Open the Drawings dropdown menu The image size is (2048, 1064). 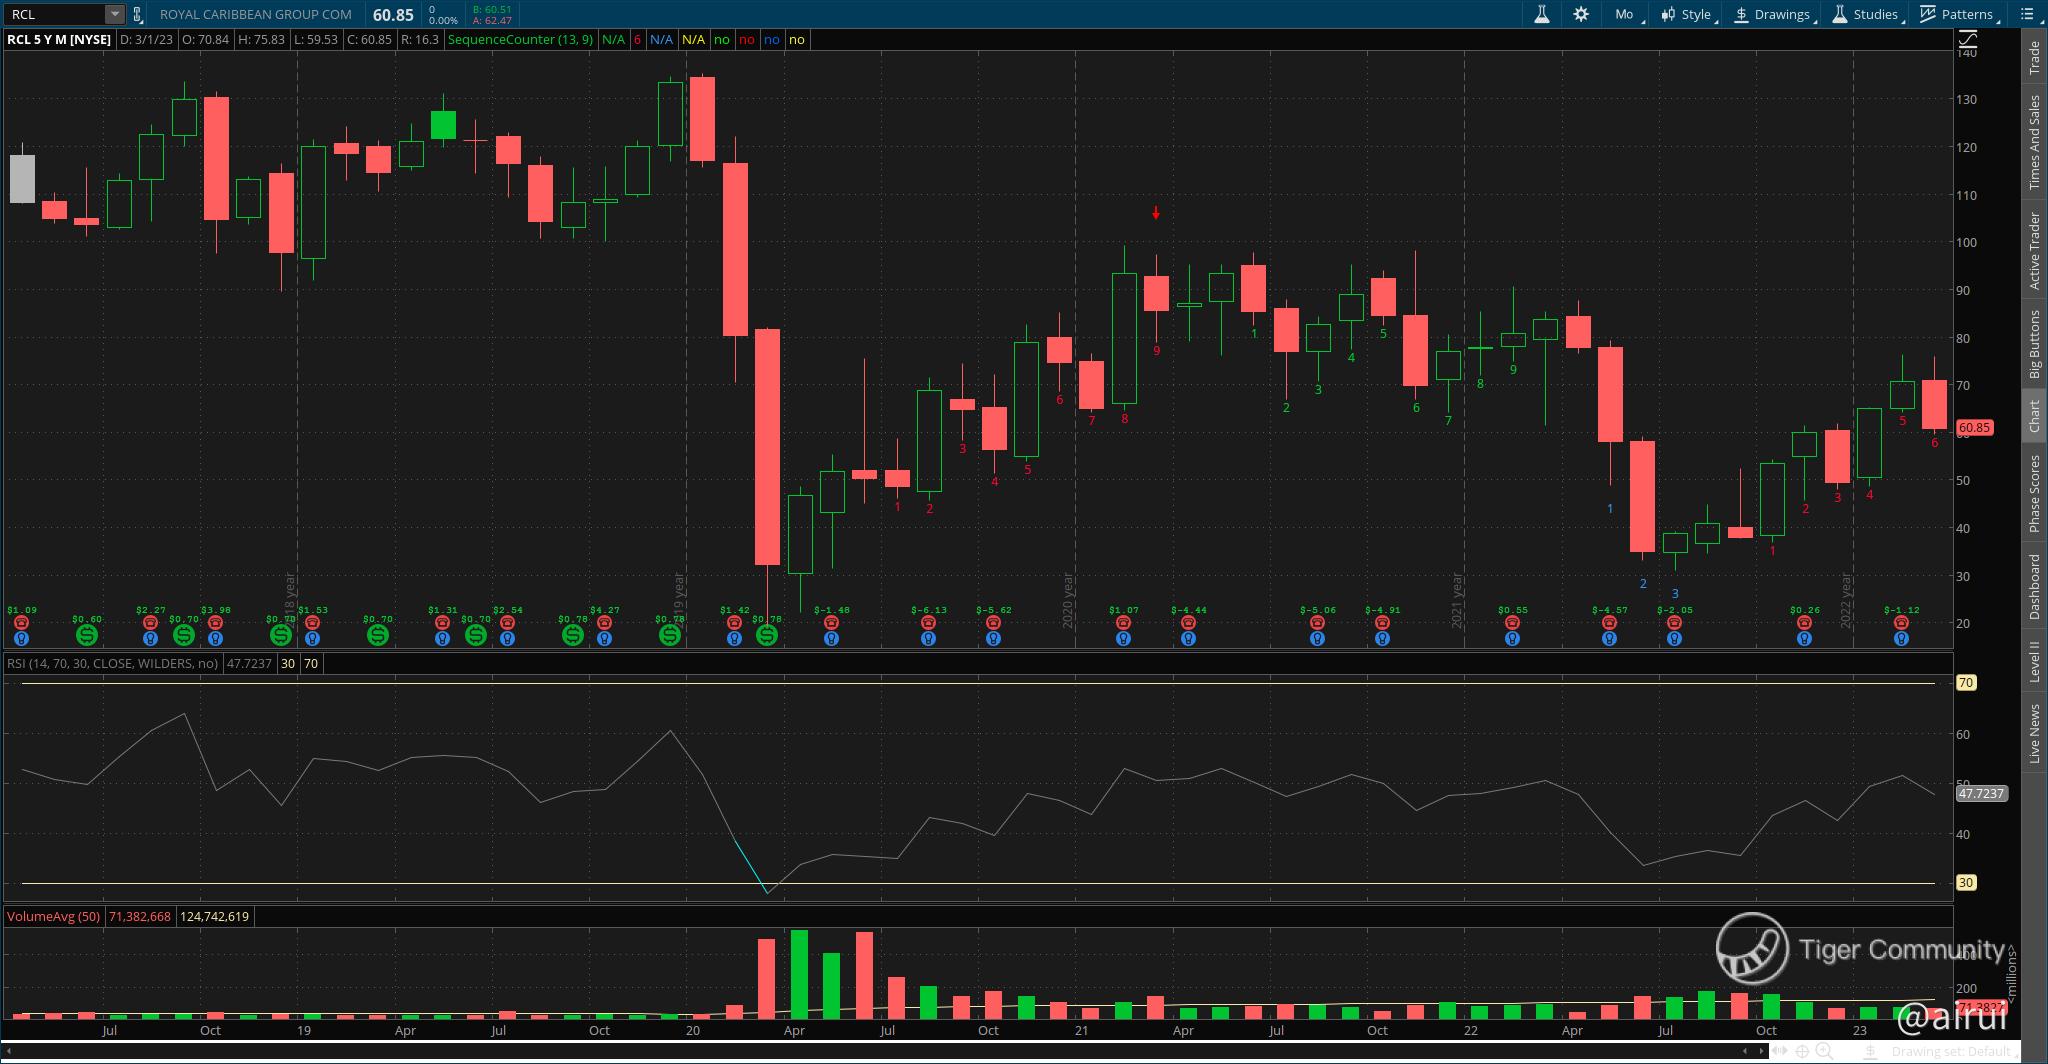coord(1774,14)
